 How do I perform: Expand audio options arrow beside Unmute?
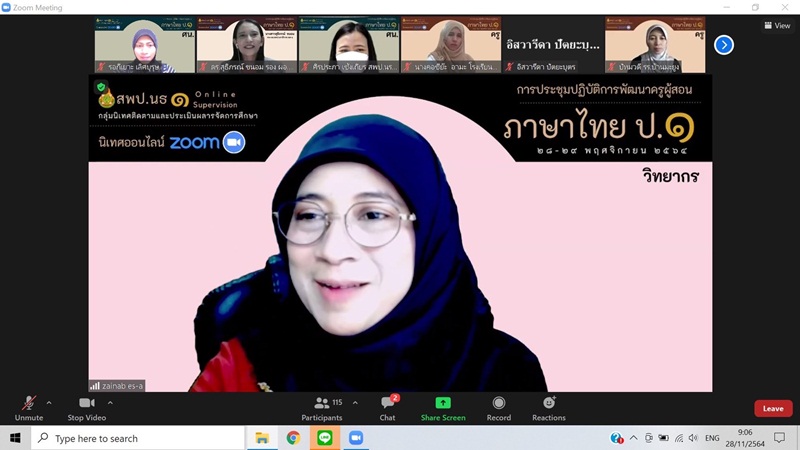click(x=49, y=403)
